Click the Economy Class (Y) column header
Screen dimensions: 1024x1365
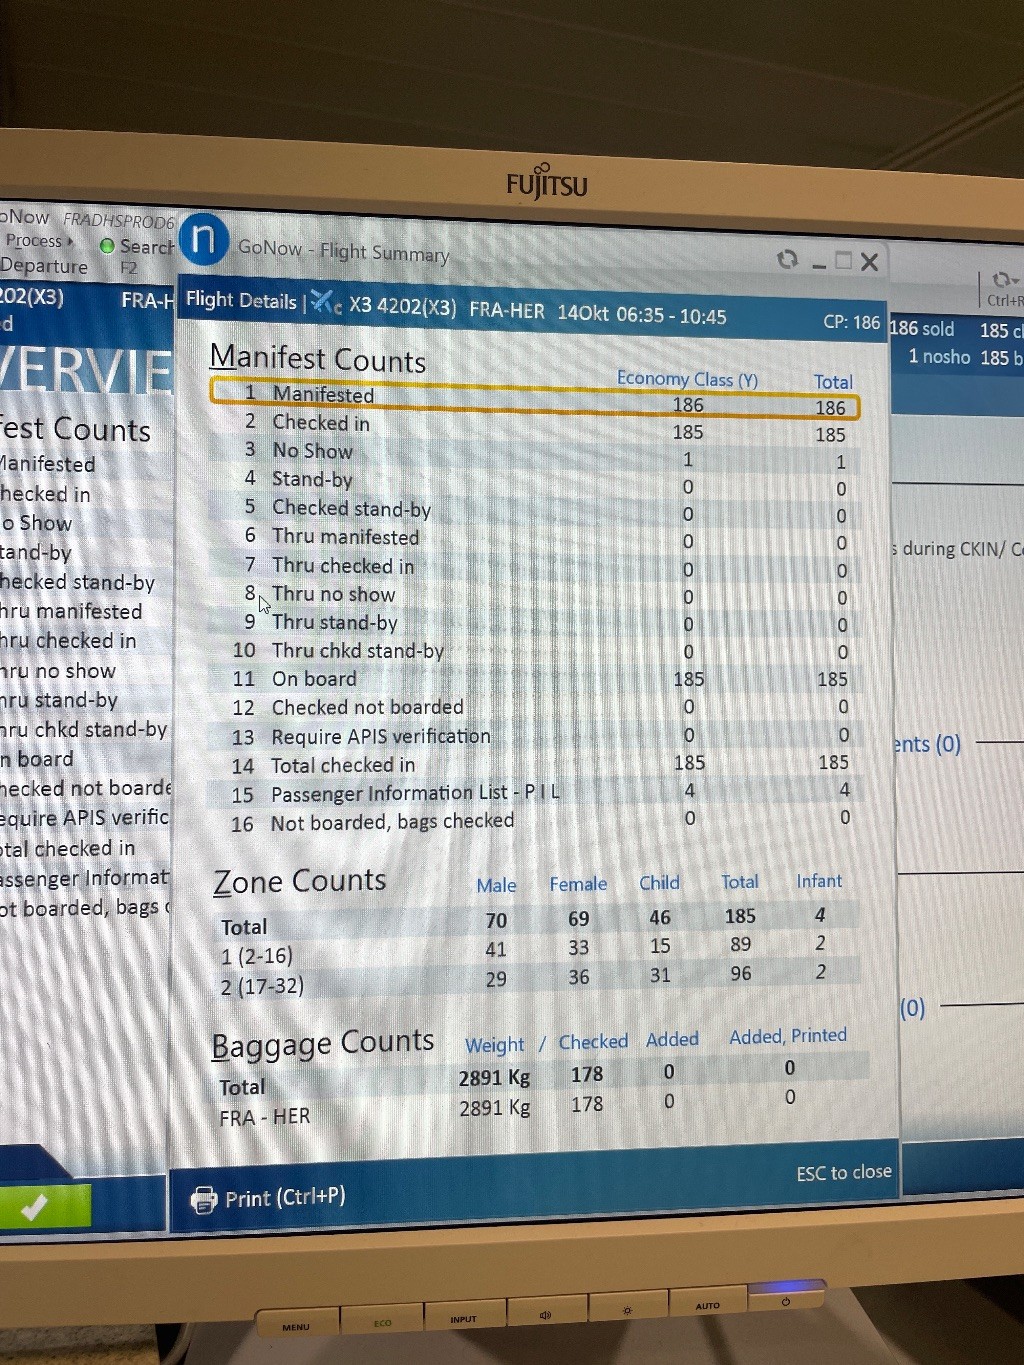(687, 379)
